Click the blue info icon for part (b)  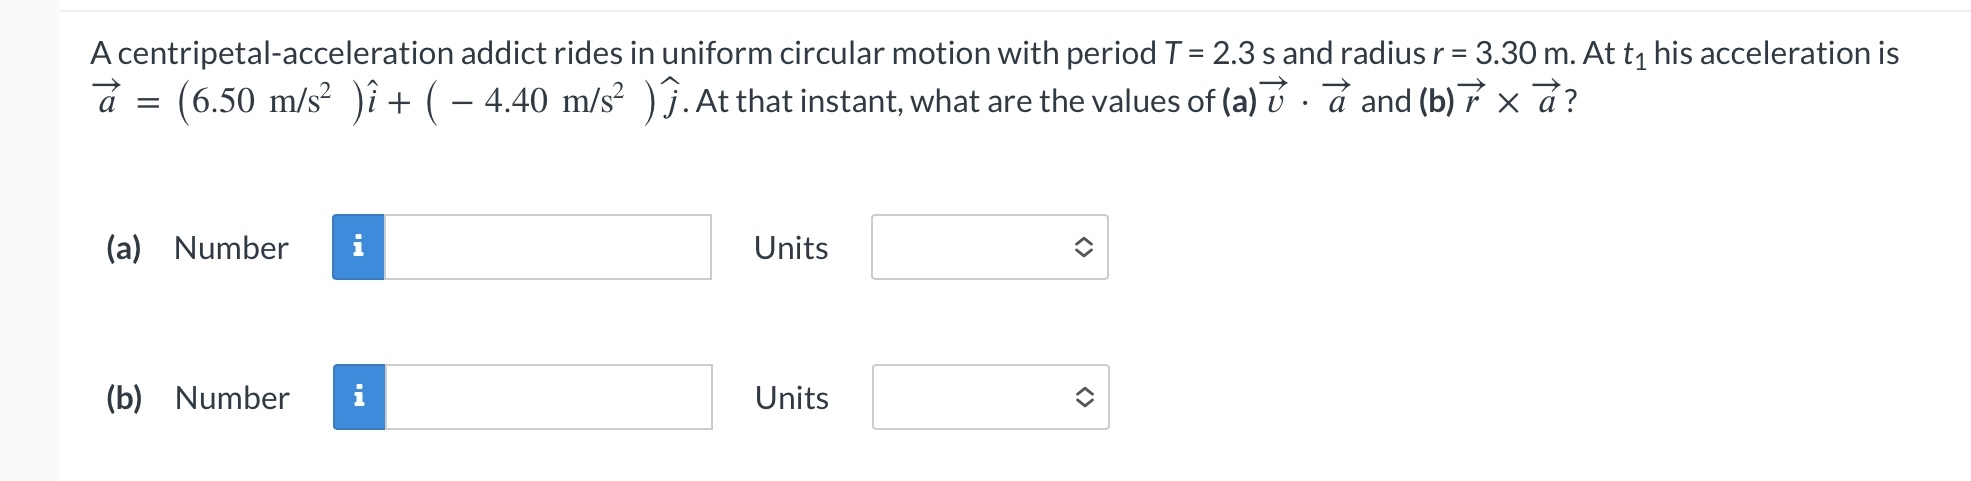359,397
